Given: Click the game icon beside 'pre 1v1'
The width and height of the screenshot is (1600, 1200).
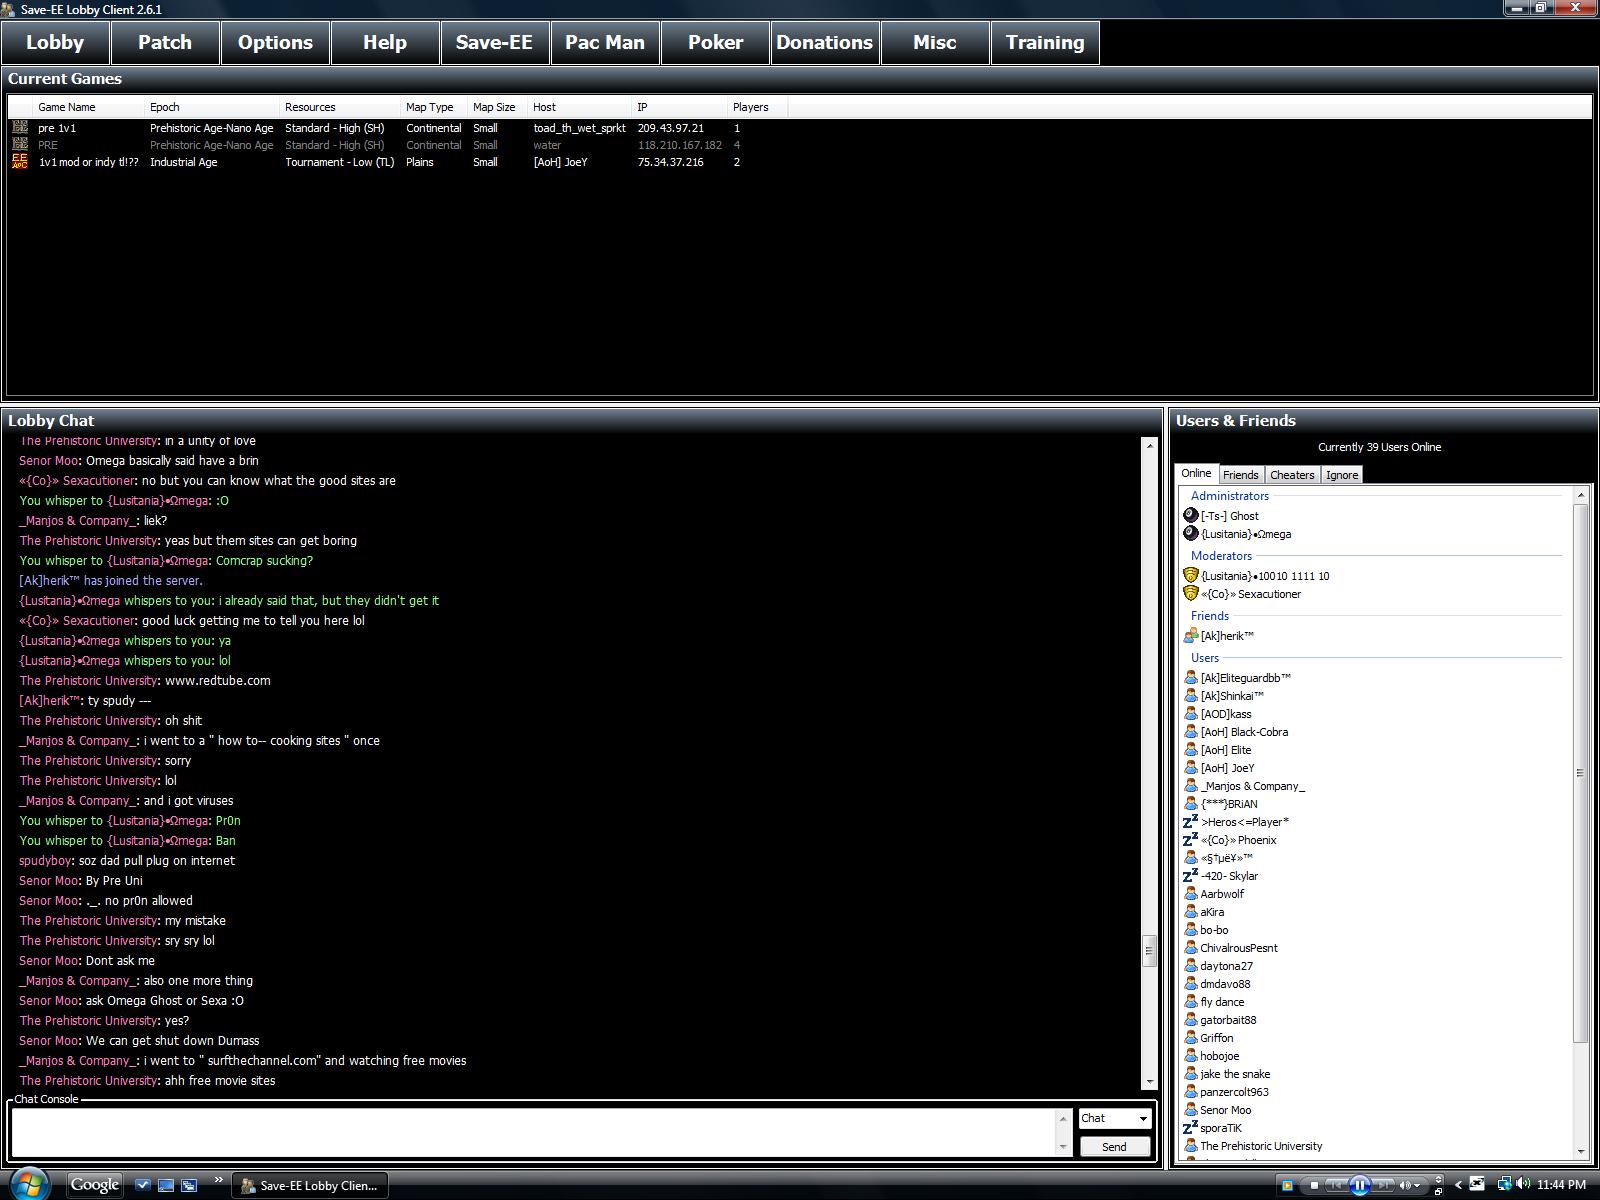Looking at the screenshot, I should coord(20,128).
